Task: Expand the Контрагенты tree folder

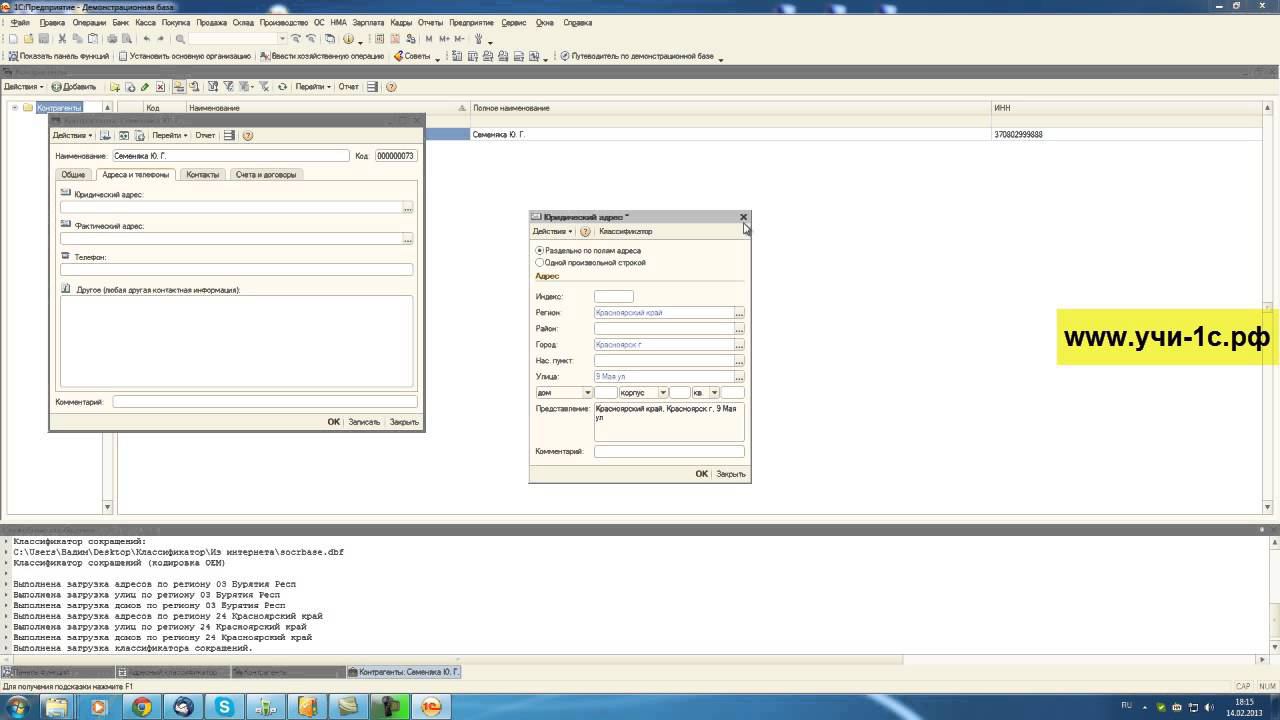Action: 15,108
